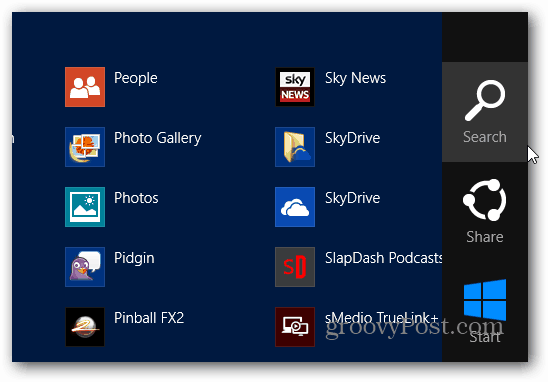Screen dimensions: 559x382
Task: Click the Search charm magnifier
Action: pyautogui.click(x=485, y=100)
